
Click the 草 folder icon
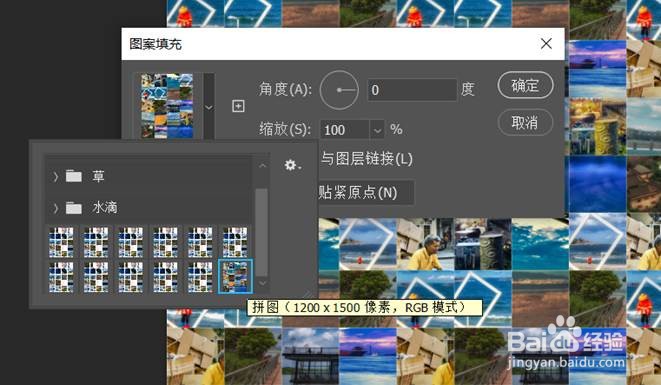(x=74, y=176)
